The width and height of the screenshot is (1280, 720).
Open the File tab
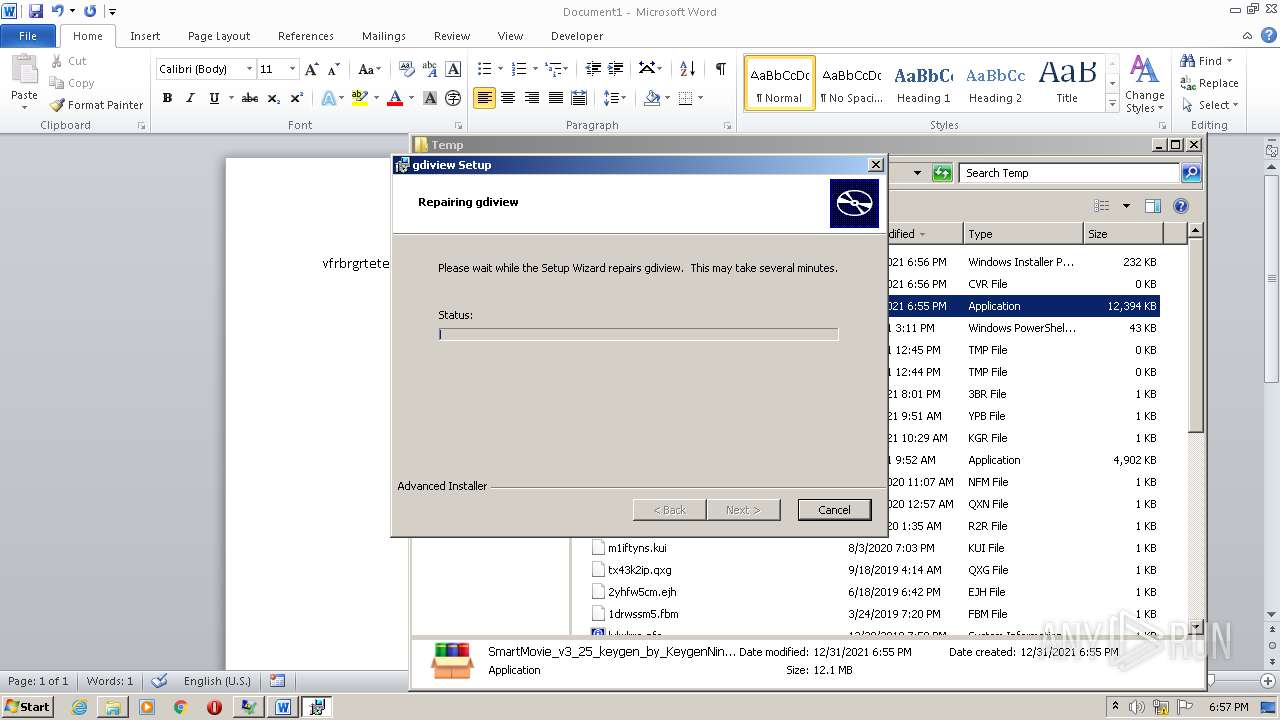coord(28,36)
